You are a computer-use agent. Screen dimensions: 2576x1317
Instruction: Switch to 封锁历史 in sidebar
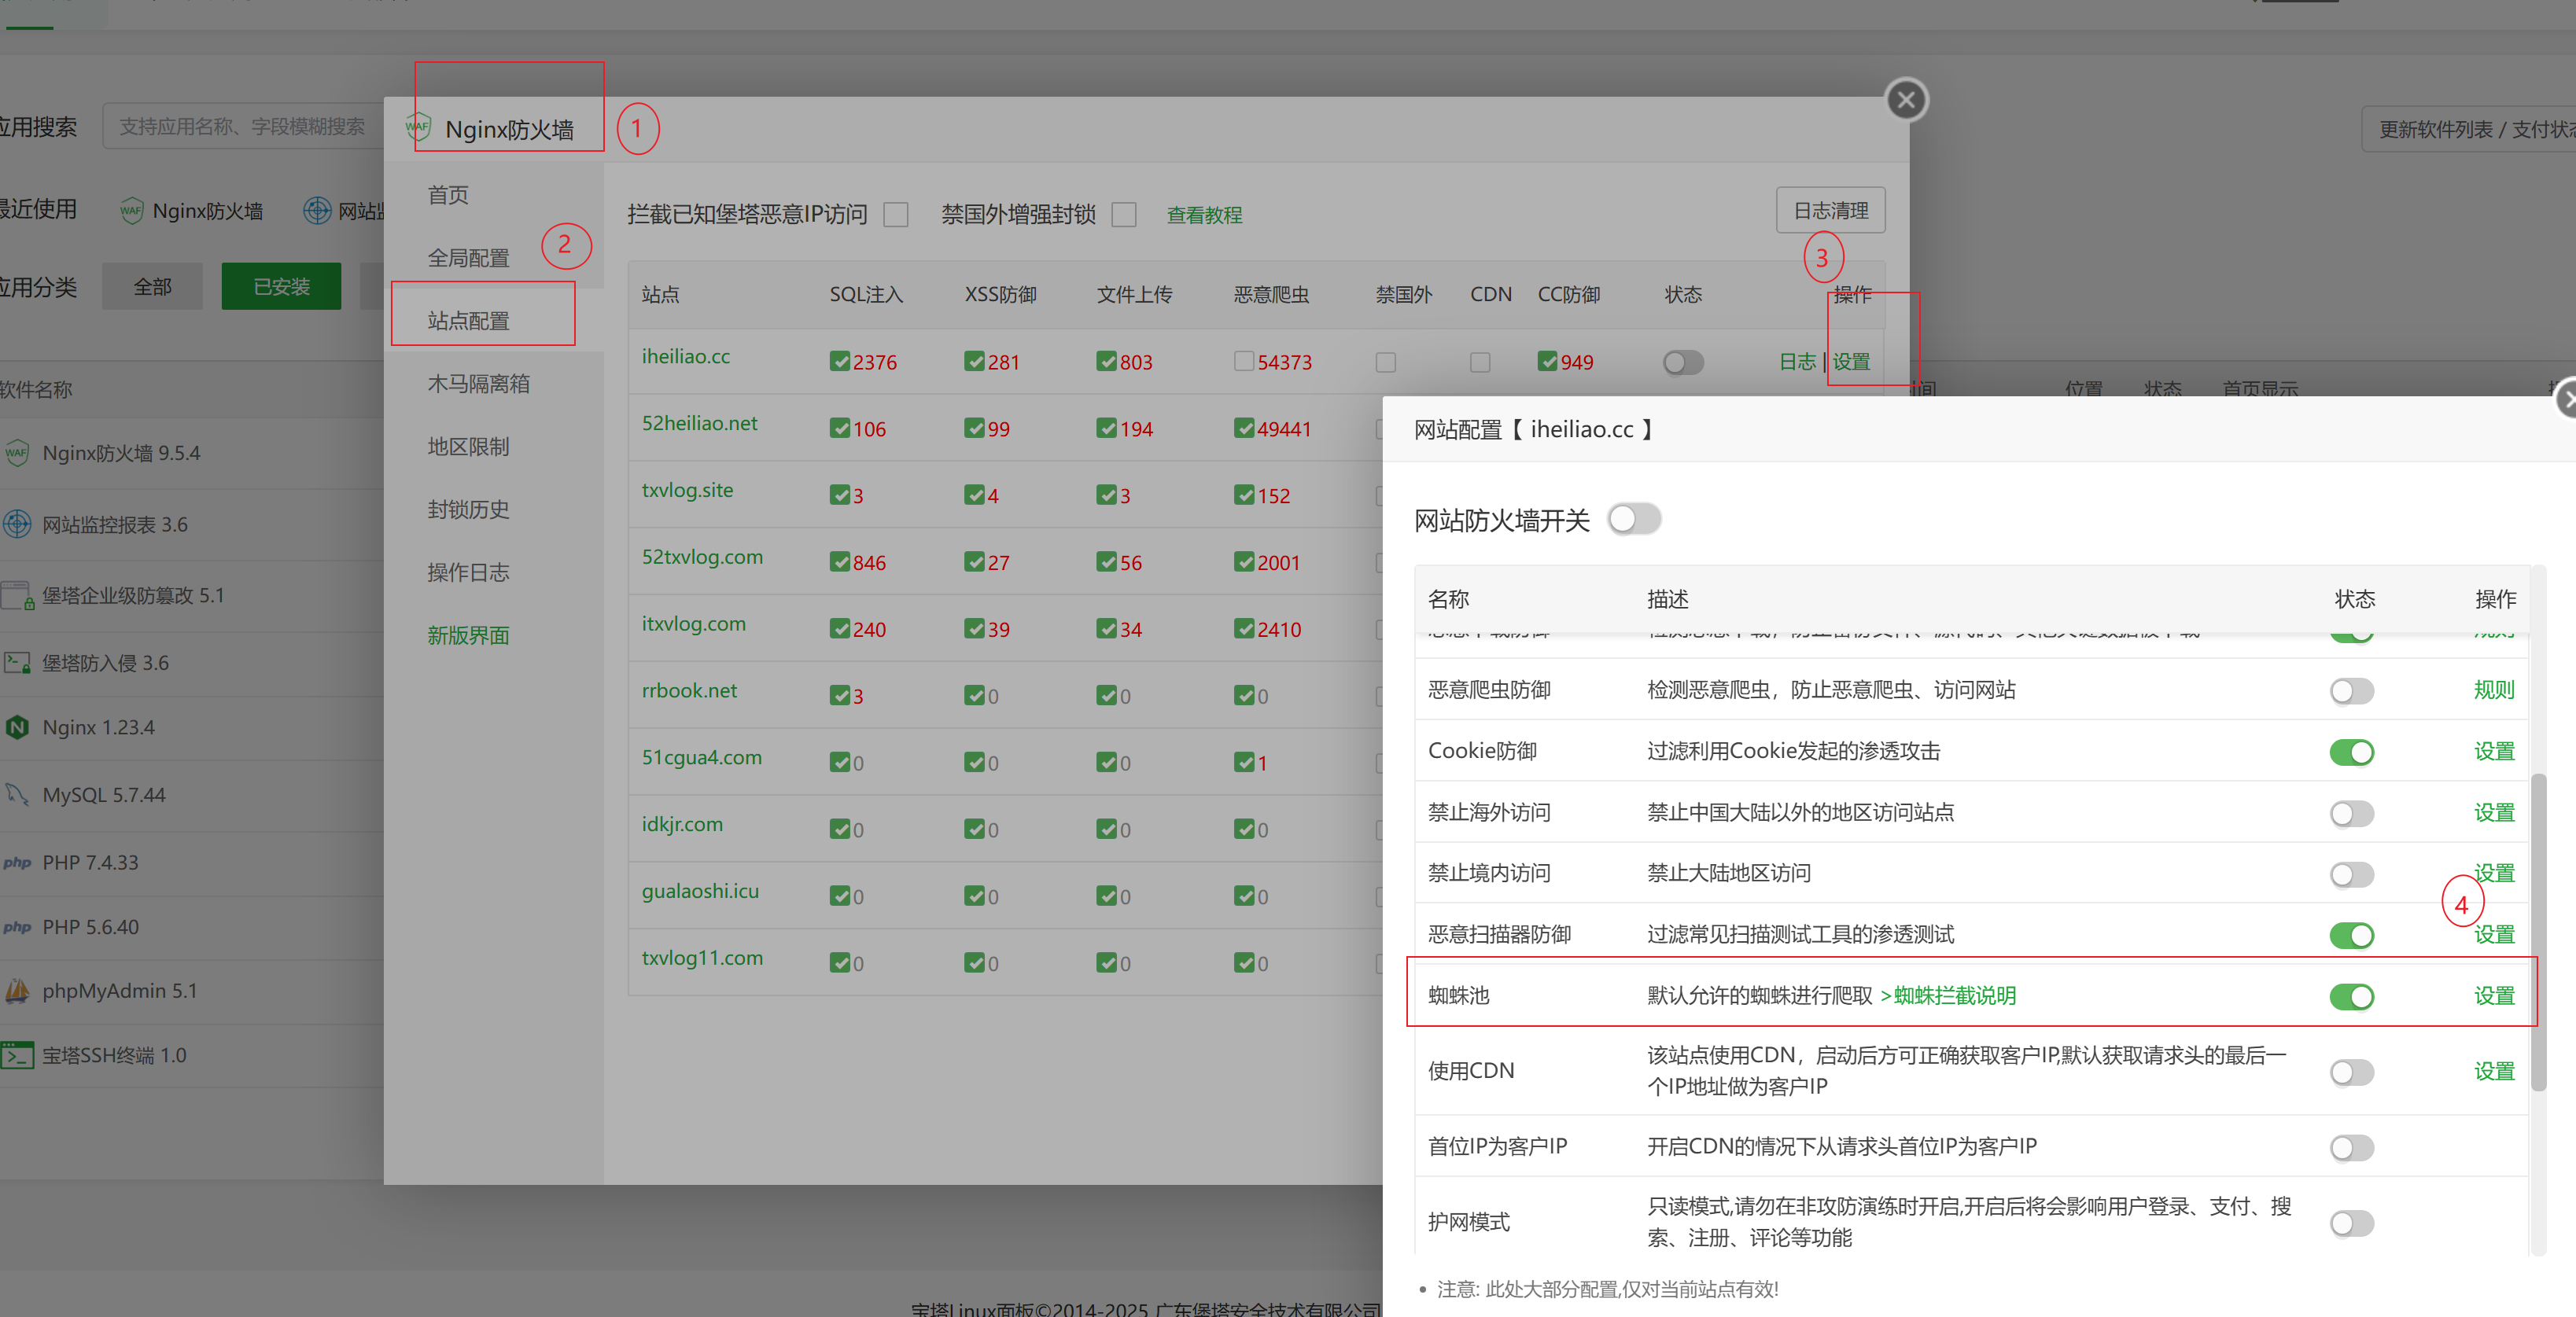click(x=468, y=509)
